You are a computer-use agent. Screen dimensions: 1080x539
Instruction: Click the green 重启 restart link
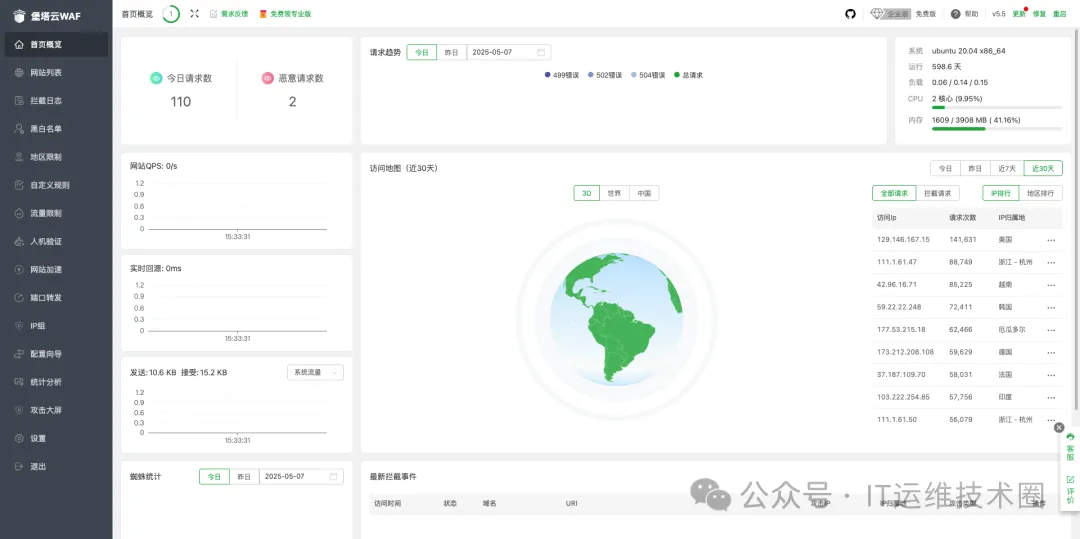(x=1059, y=14)
